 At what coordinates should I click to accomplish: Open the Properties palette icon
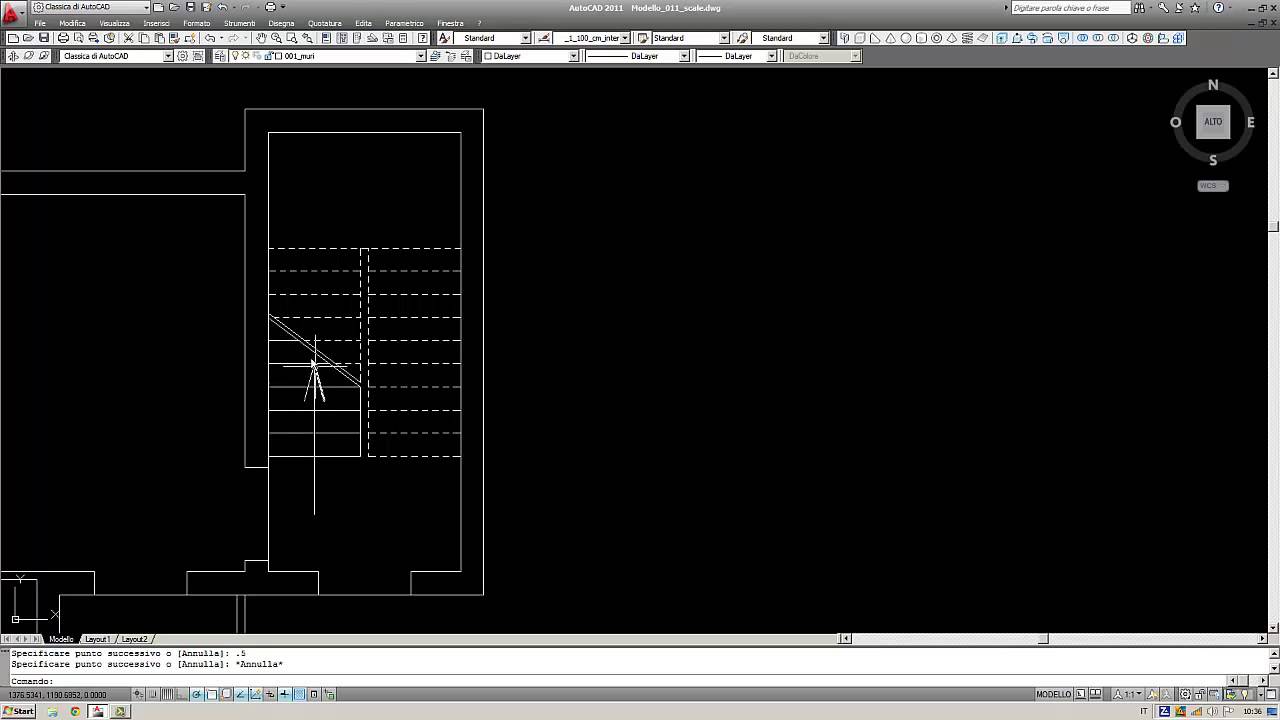point(326,38)
